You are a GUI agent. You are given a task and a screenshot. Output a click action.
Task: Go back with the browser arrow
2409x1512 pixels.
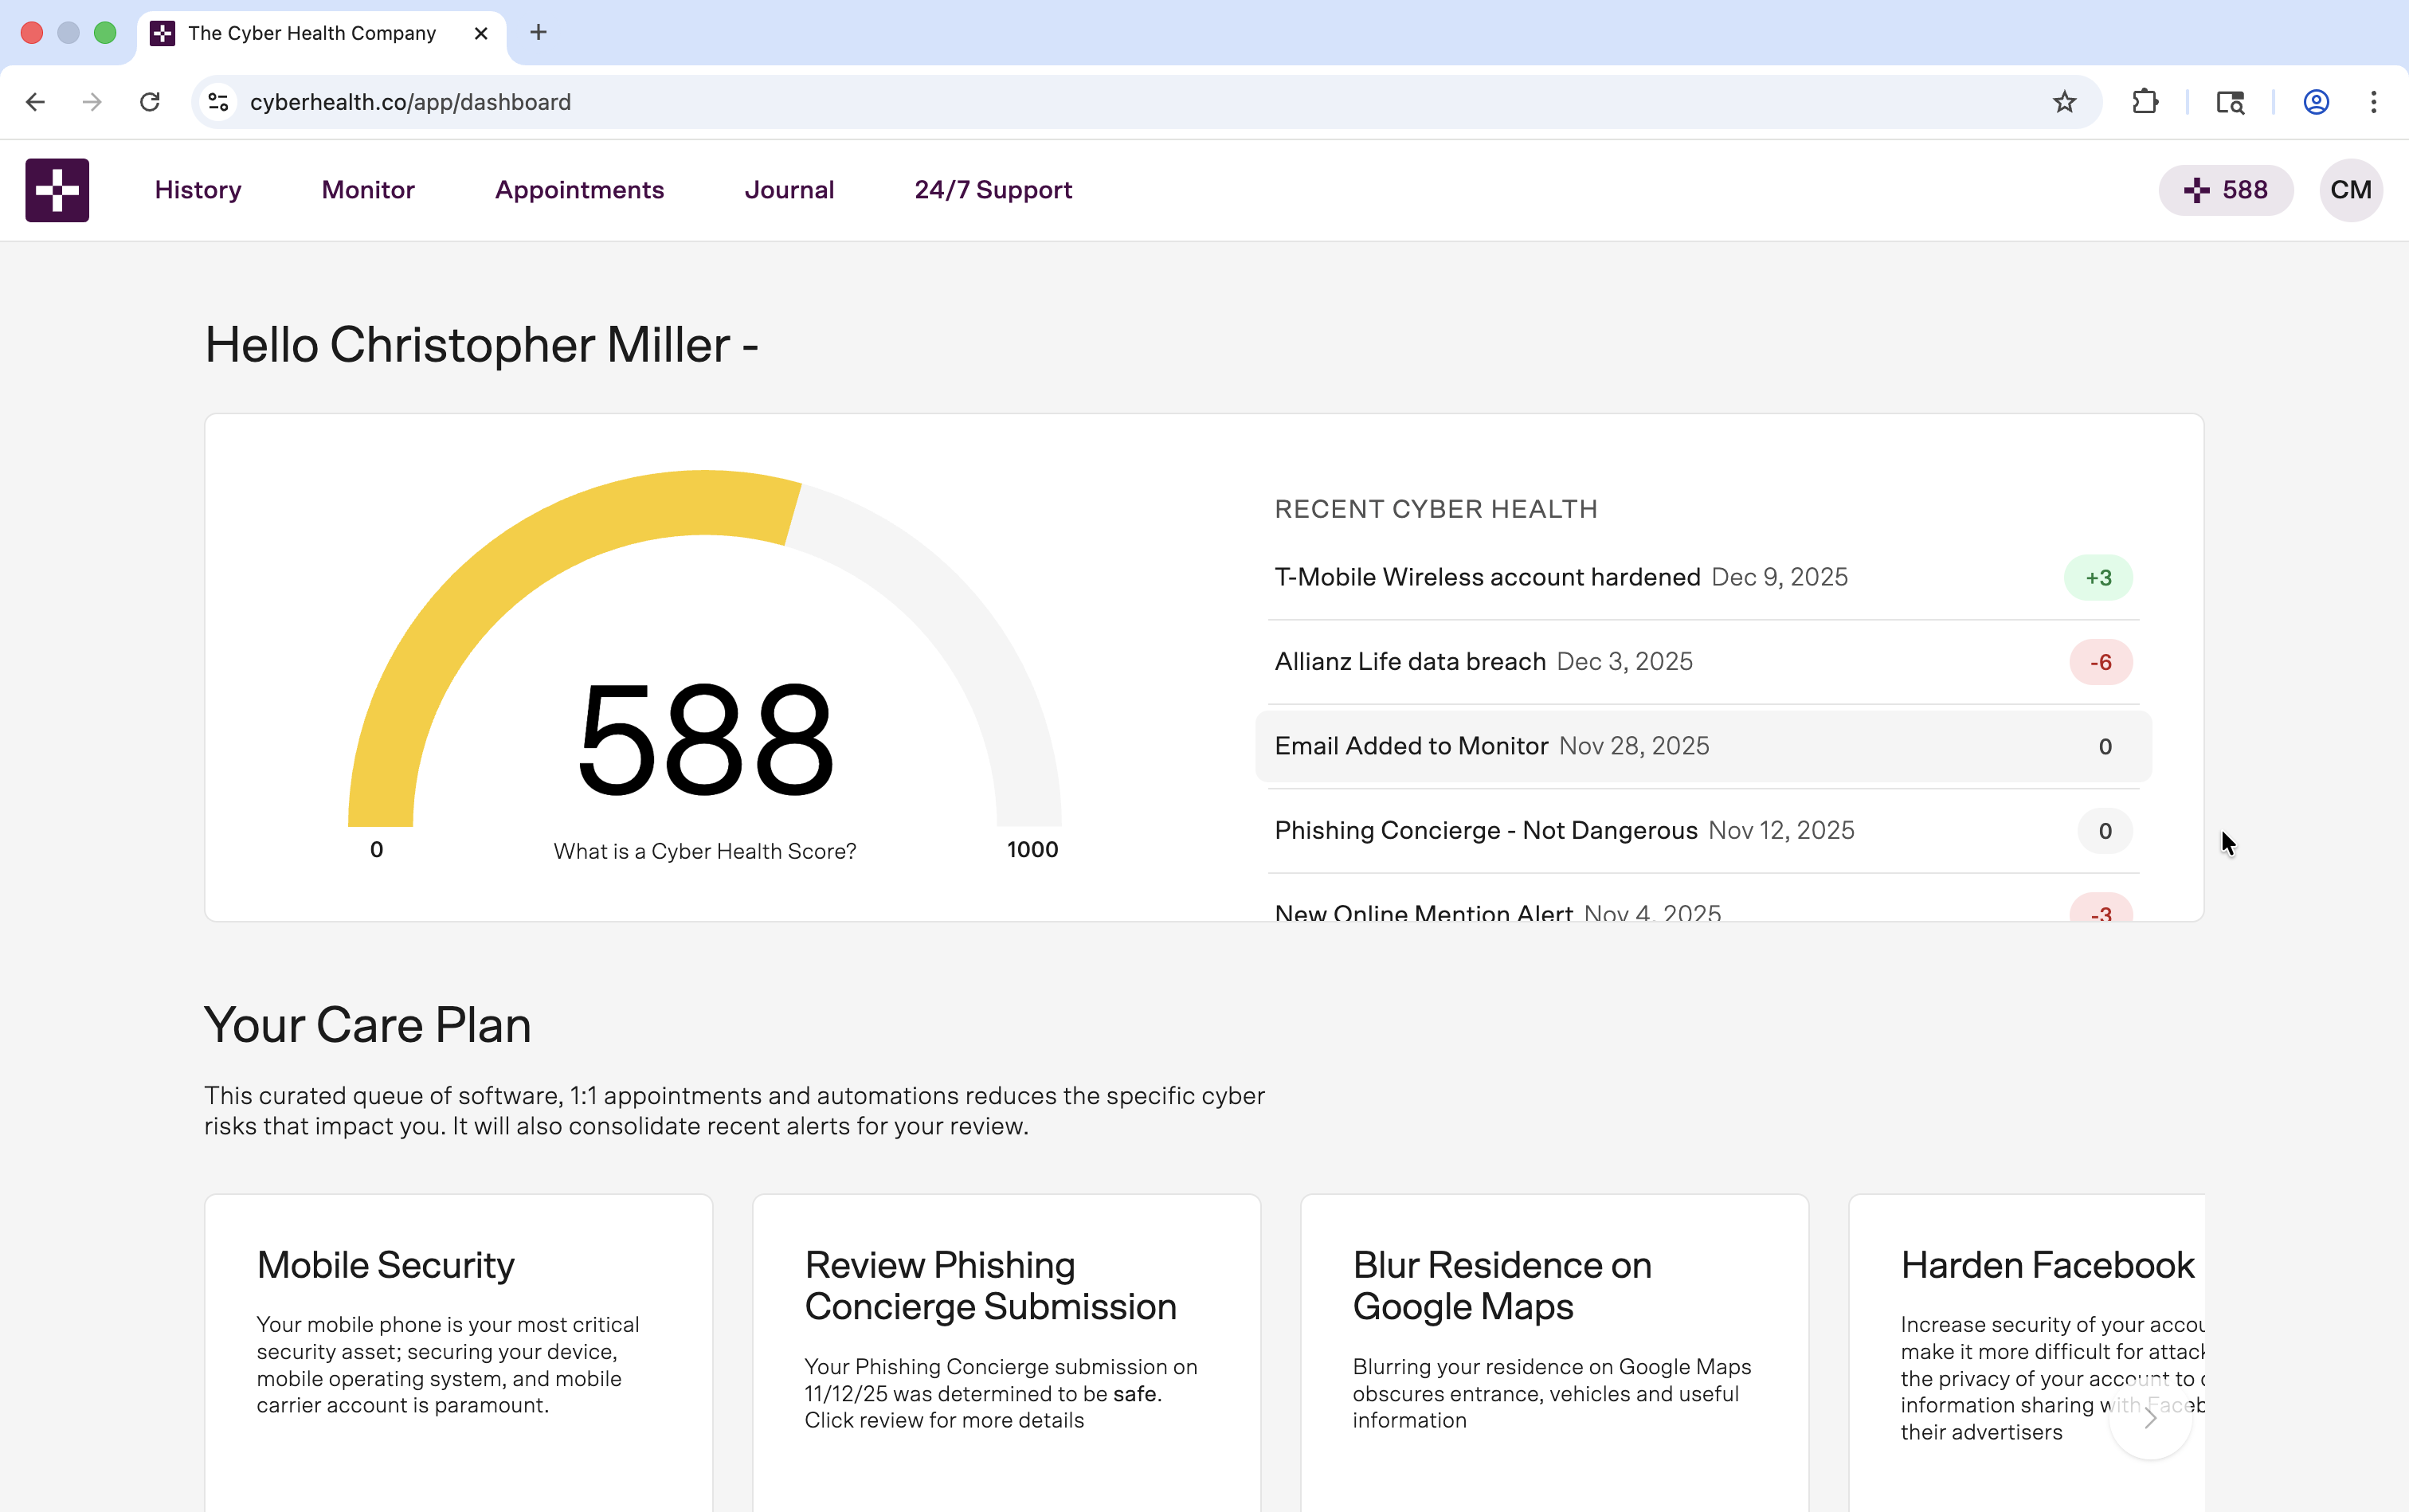pyautogui.click(x=36, y=102)
